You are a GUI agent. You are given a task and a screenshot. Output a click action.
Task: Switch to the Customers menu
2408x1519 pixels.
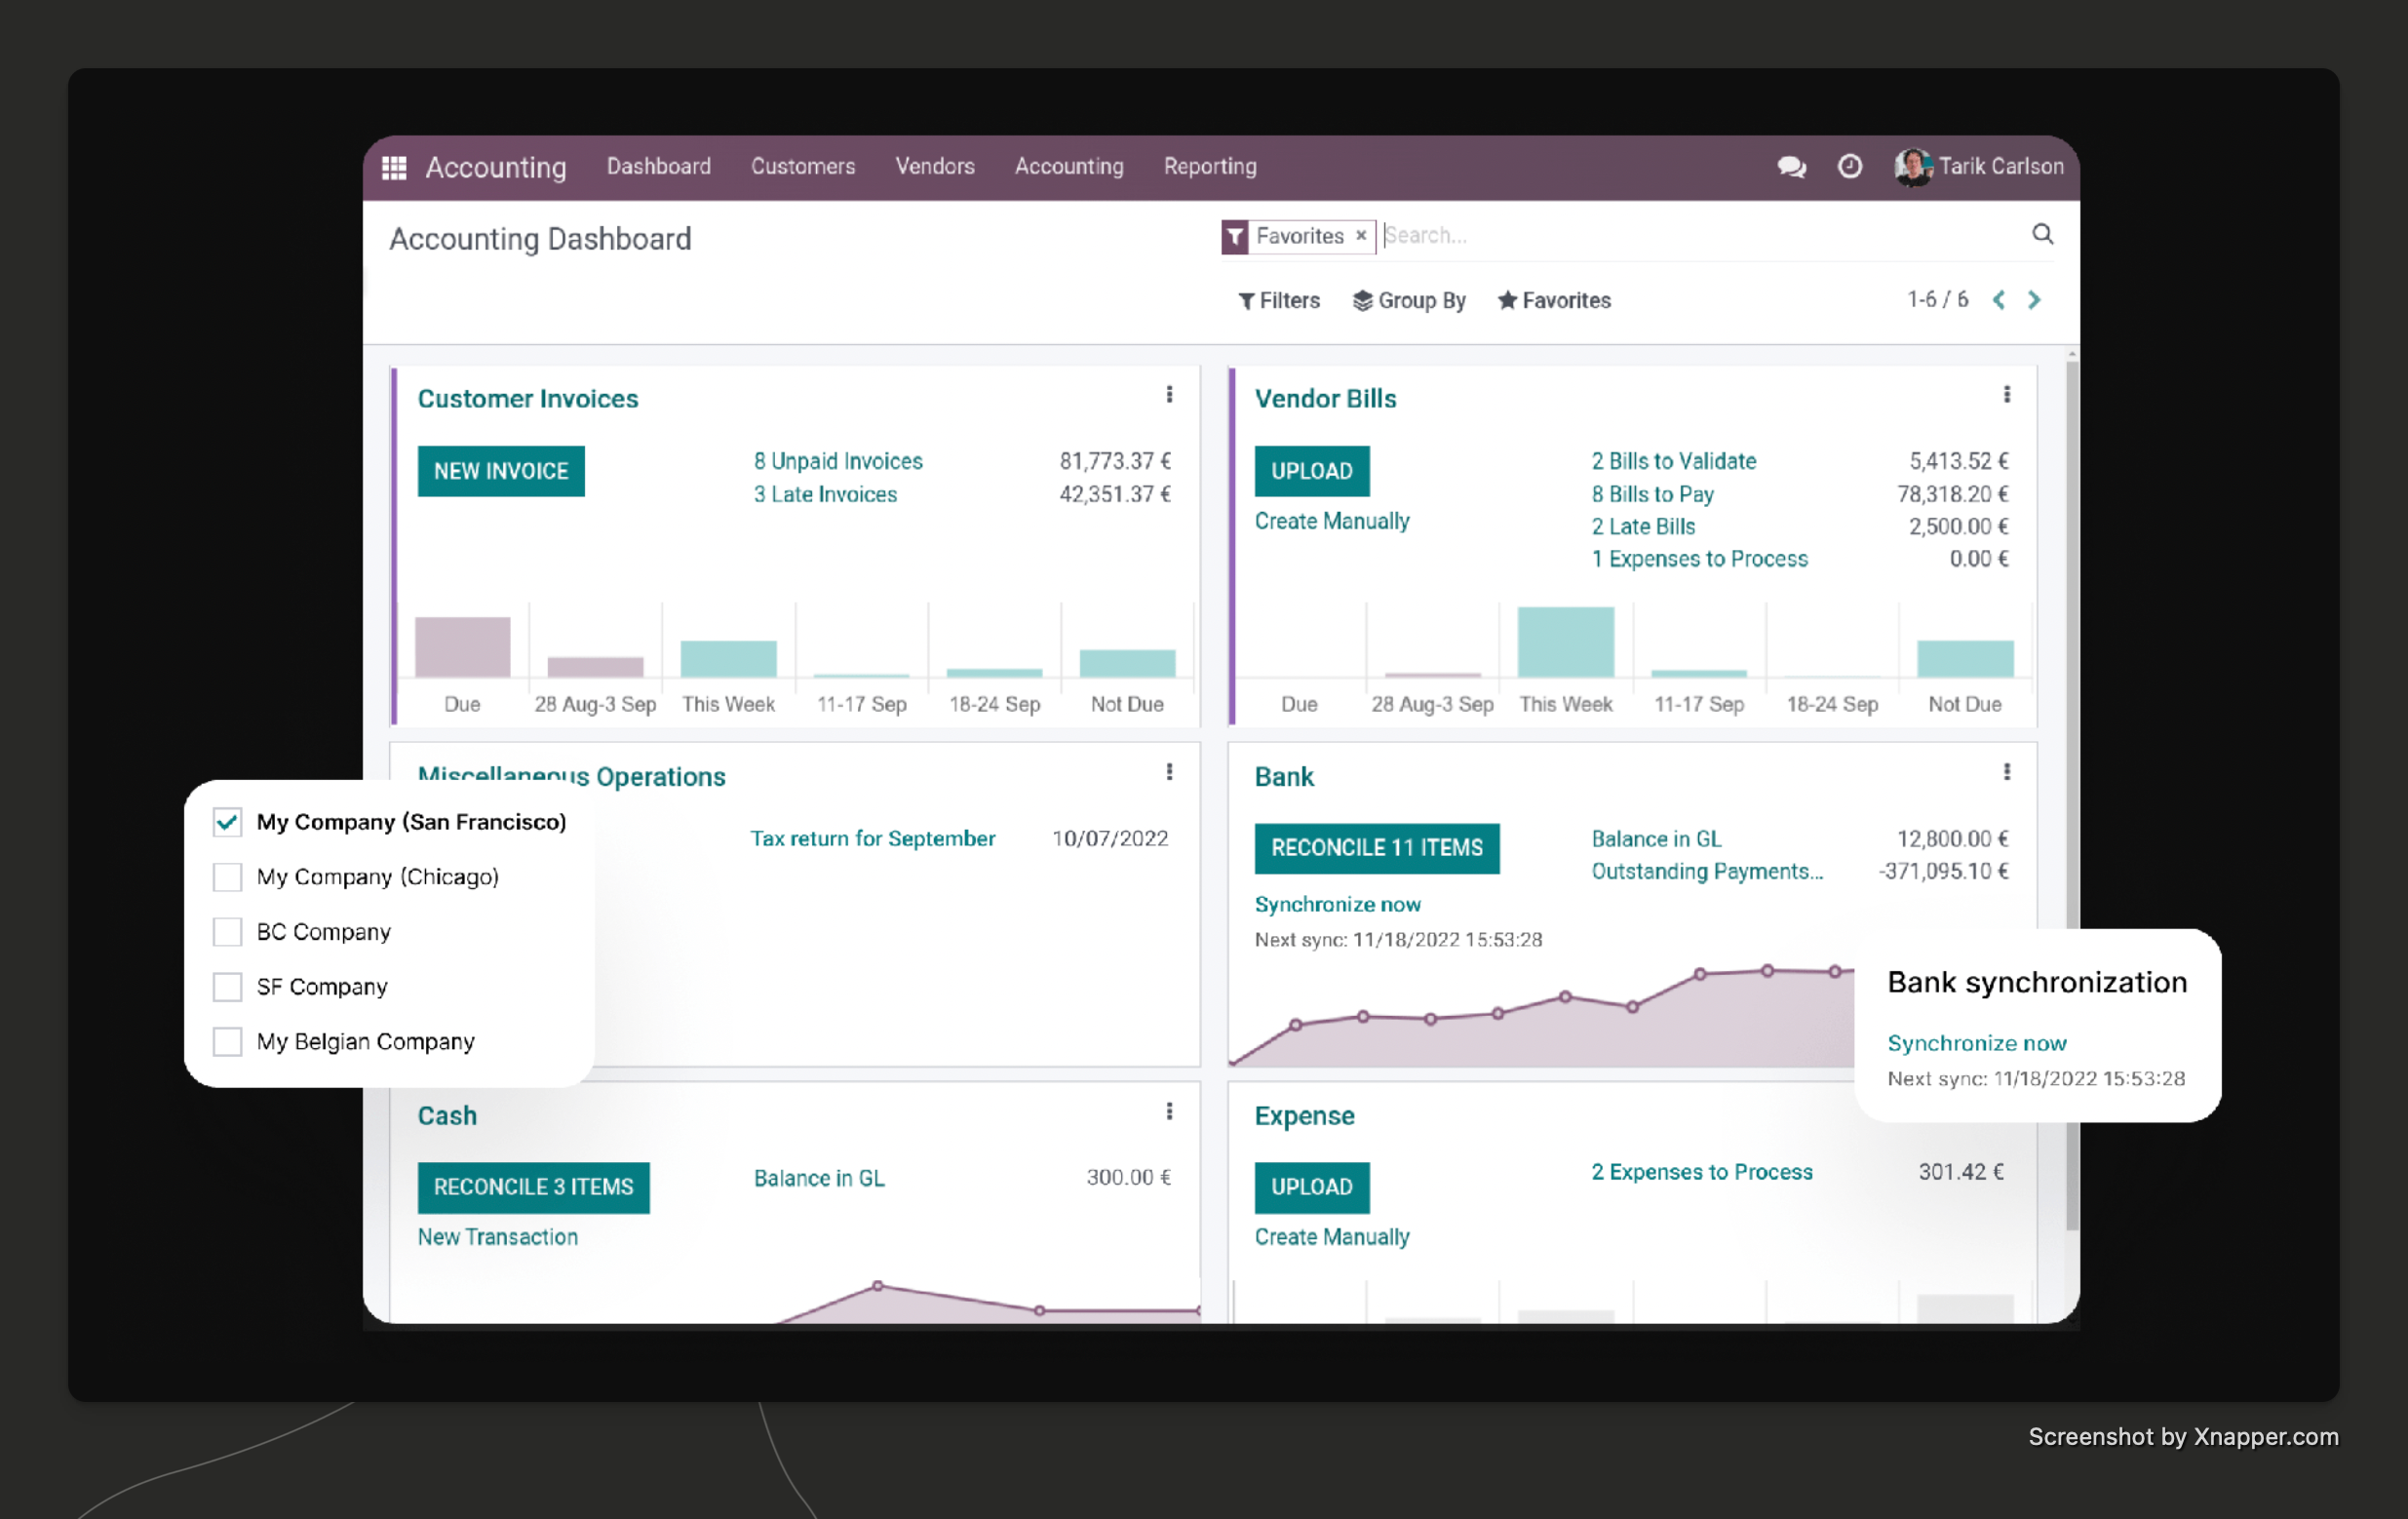[803, 167]
